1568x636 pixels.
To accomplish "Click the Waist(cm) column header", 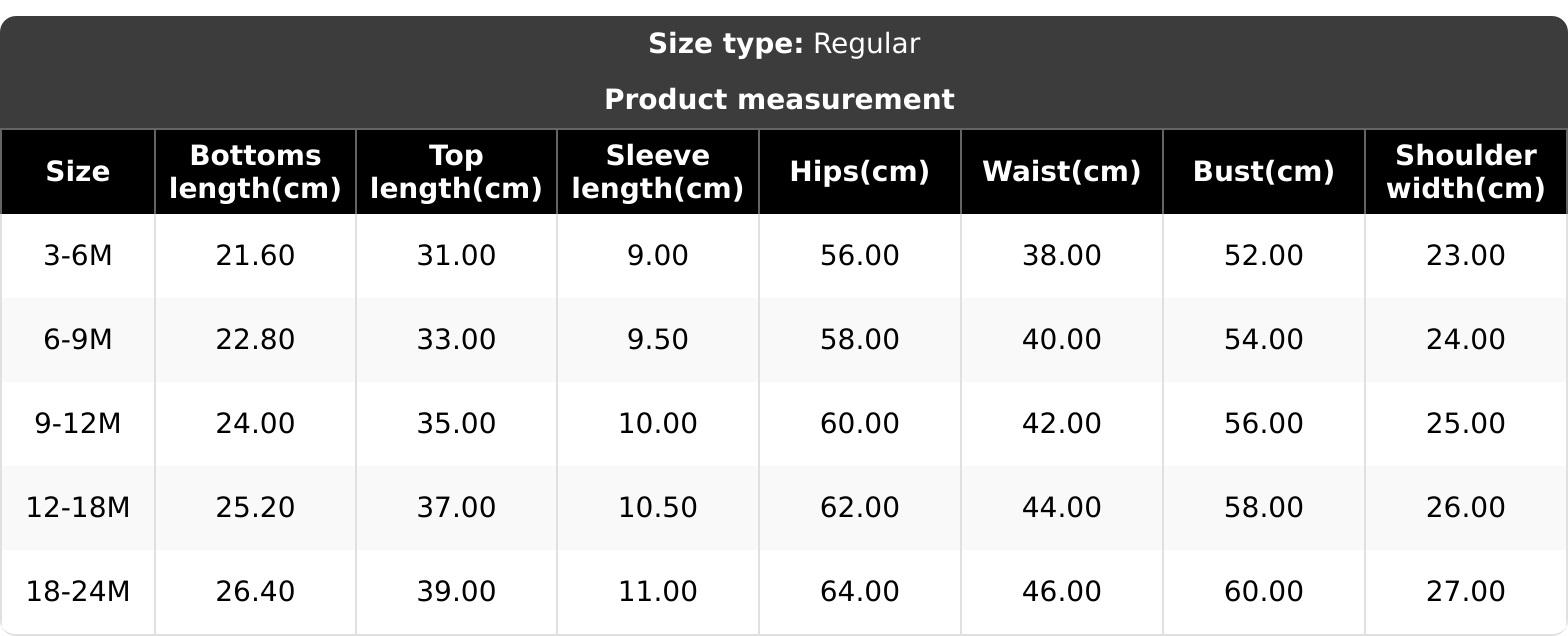I will tap(1061, 172).
